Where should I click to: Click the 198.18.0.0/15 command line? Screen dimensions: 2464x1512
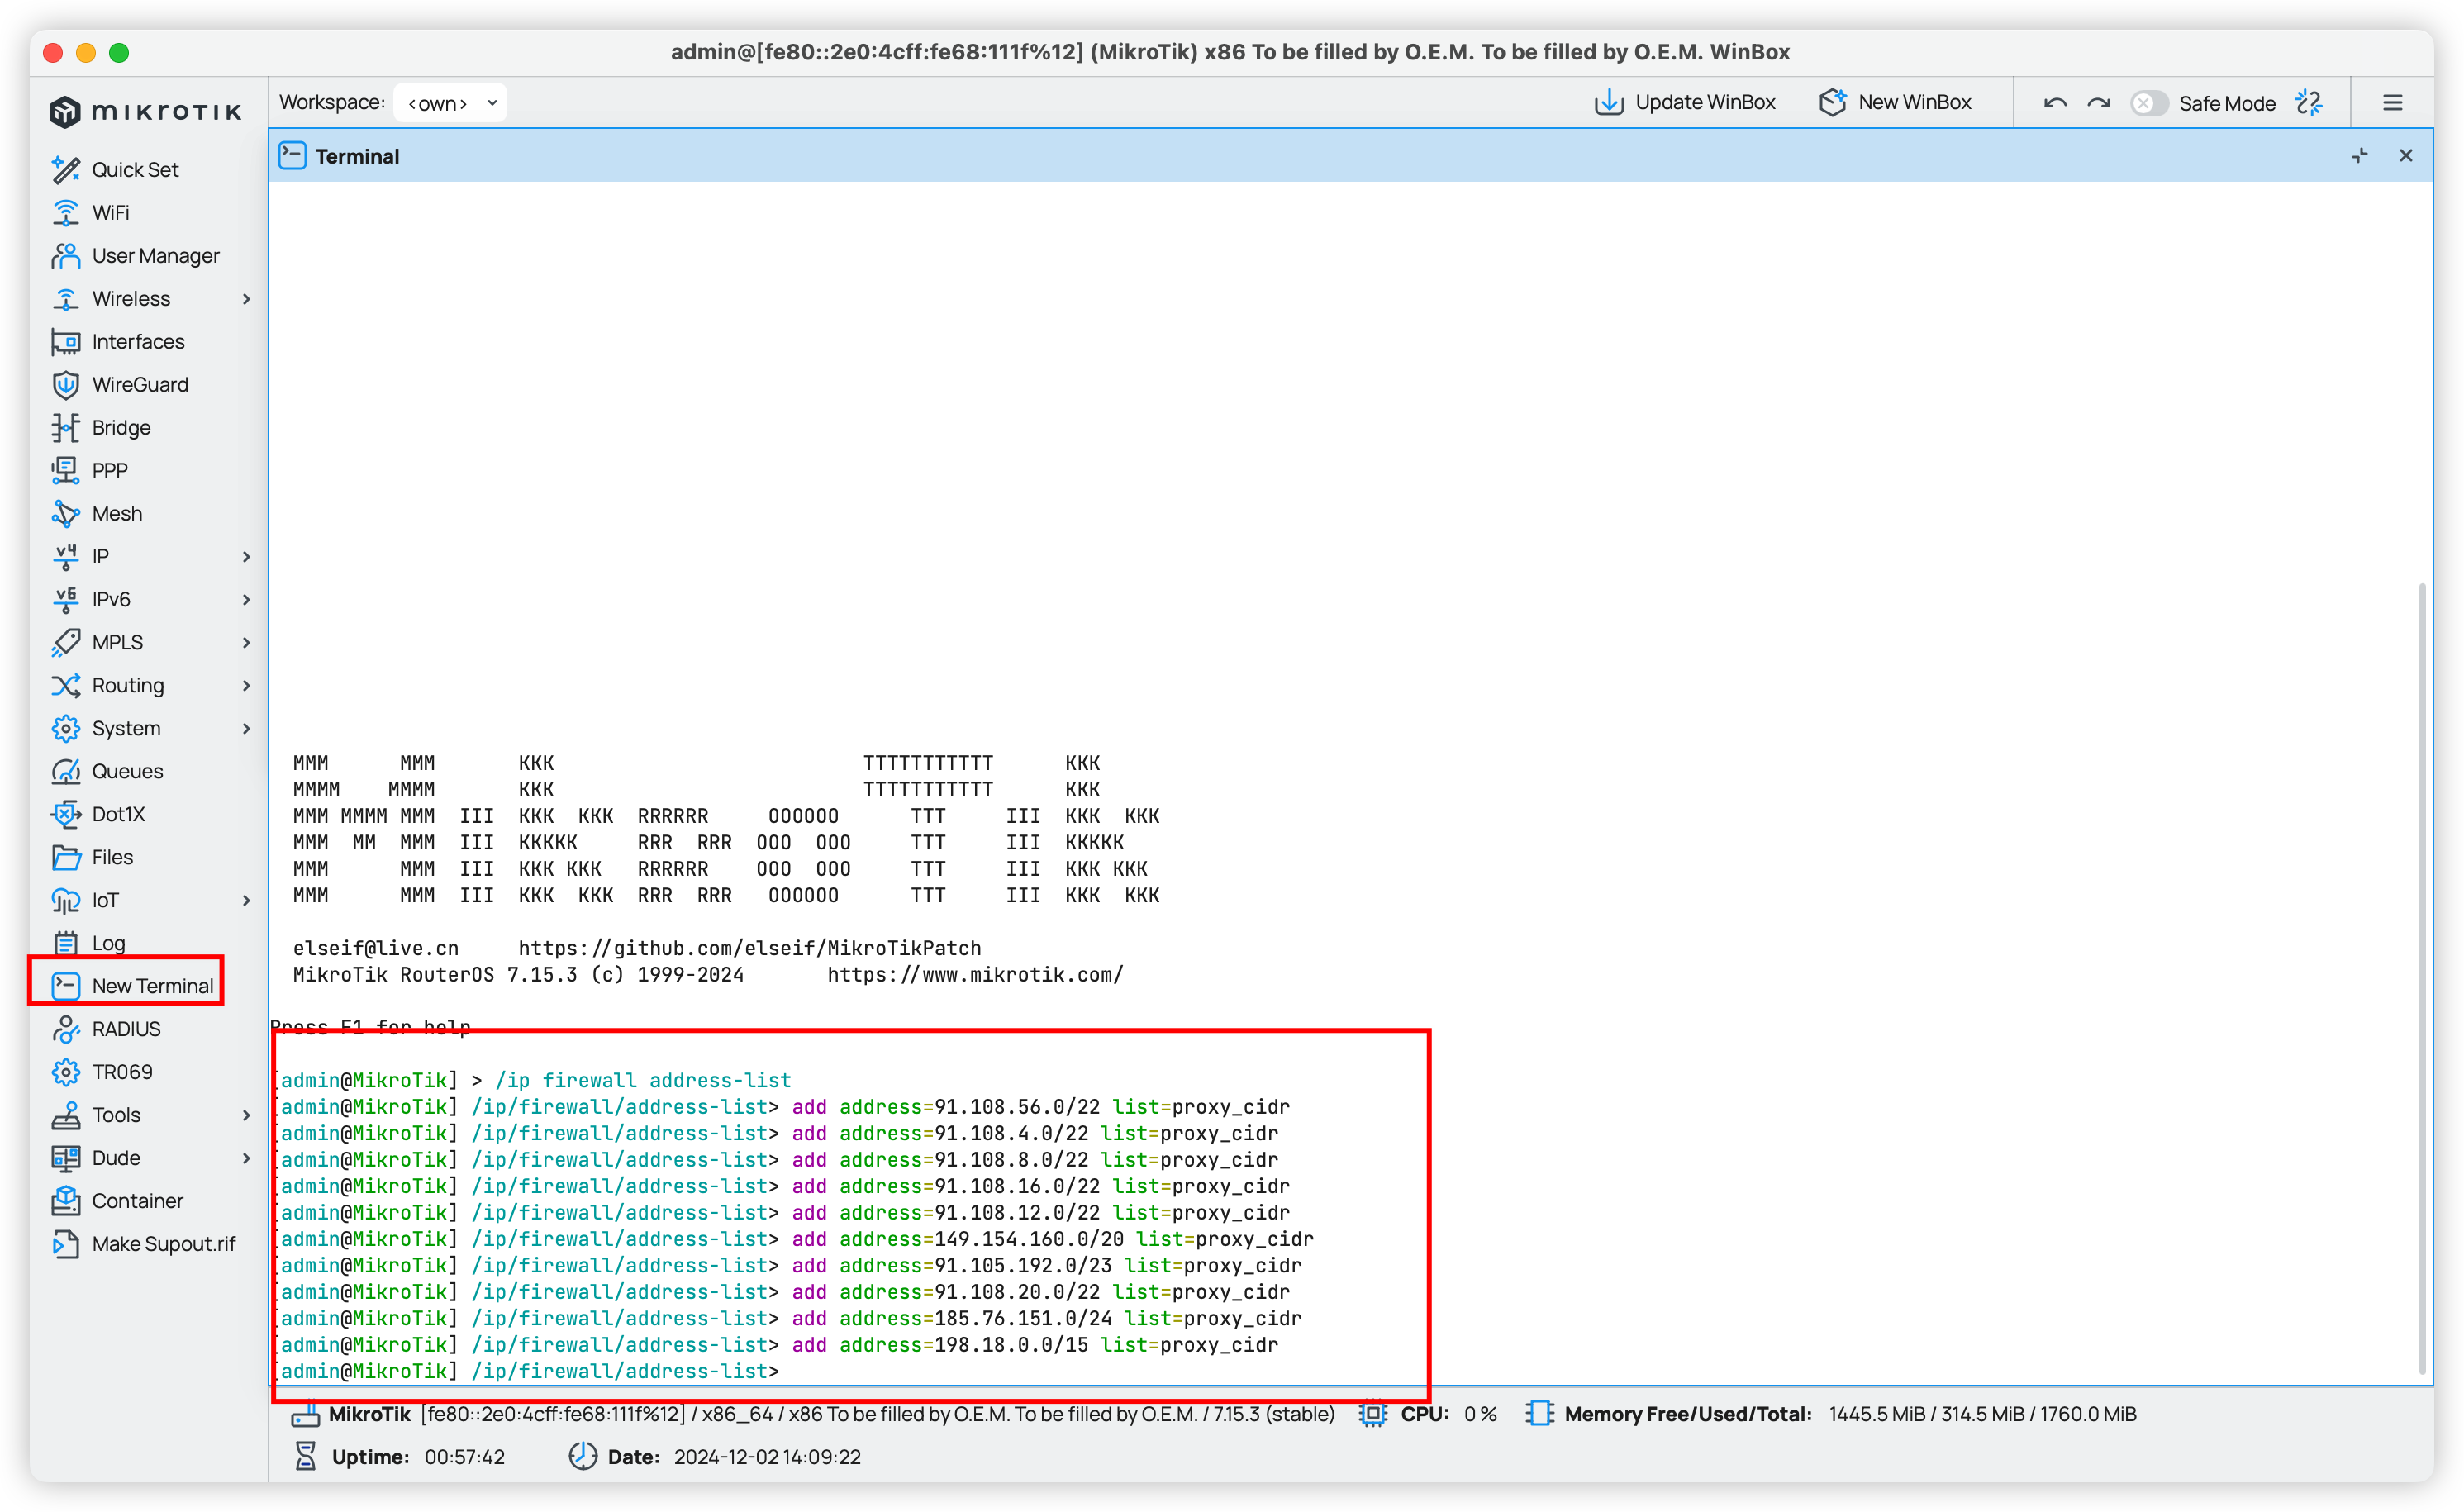pyautogui.click(x=776, y=1346)
